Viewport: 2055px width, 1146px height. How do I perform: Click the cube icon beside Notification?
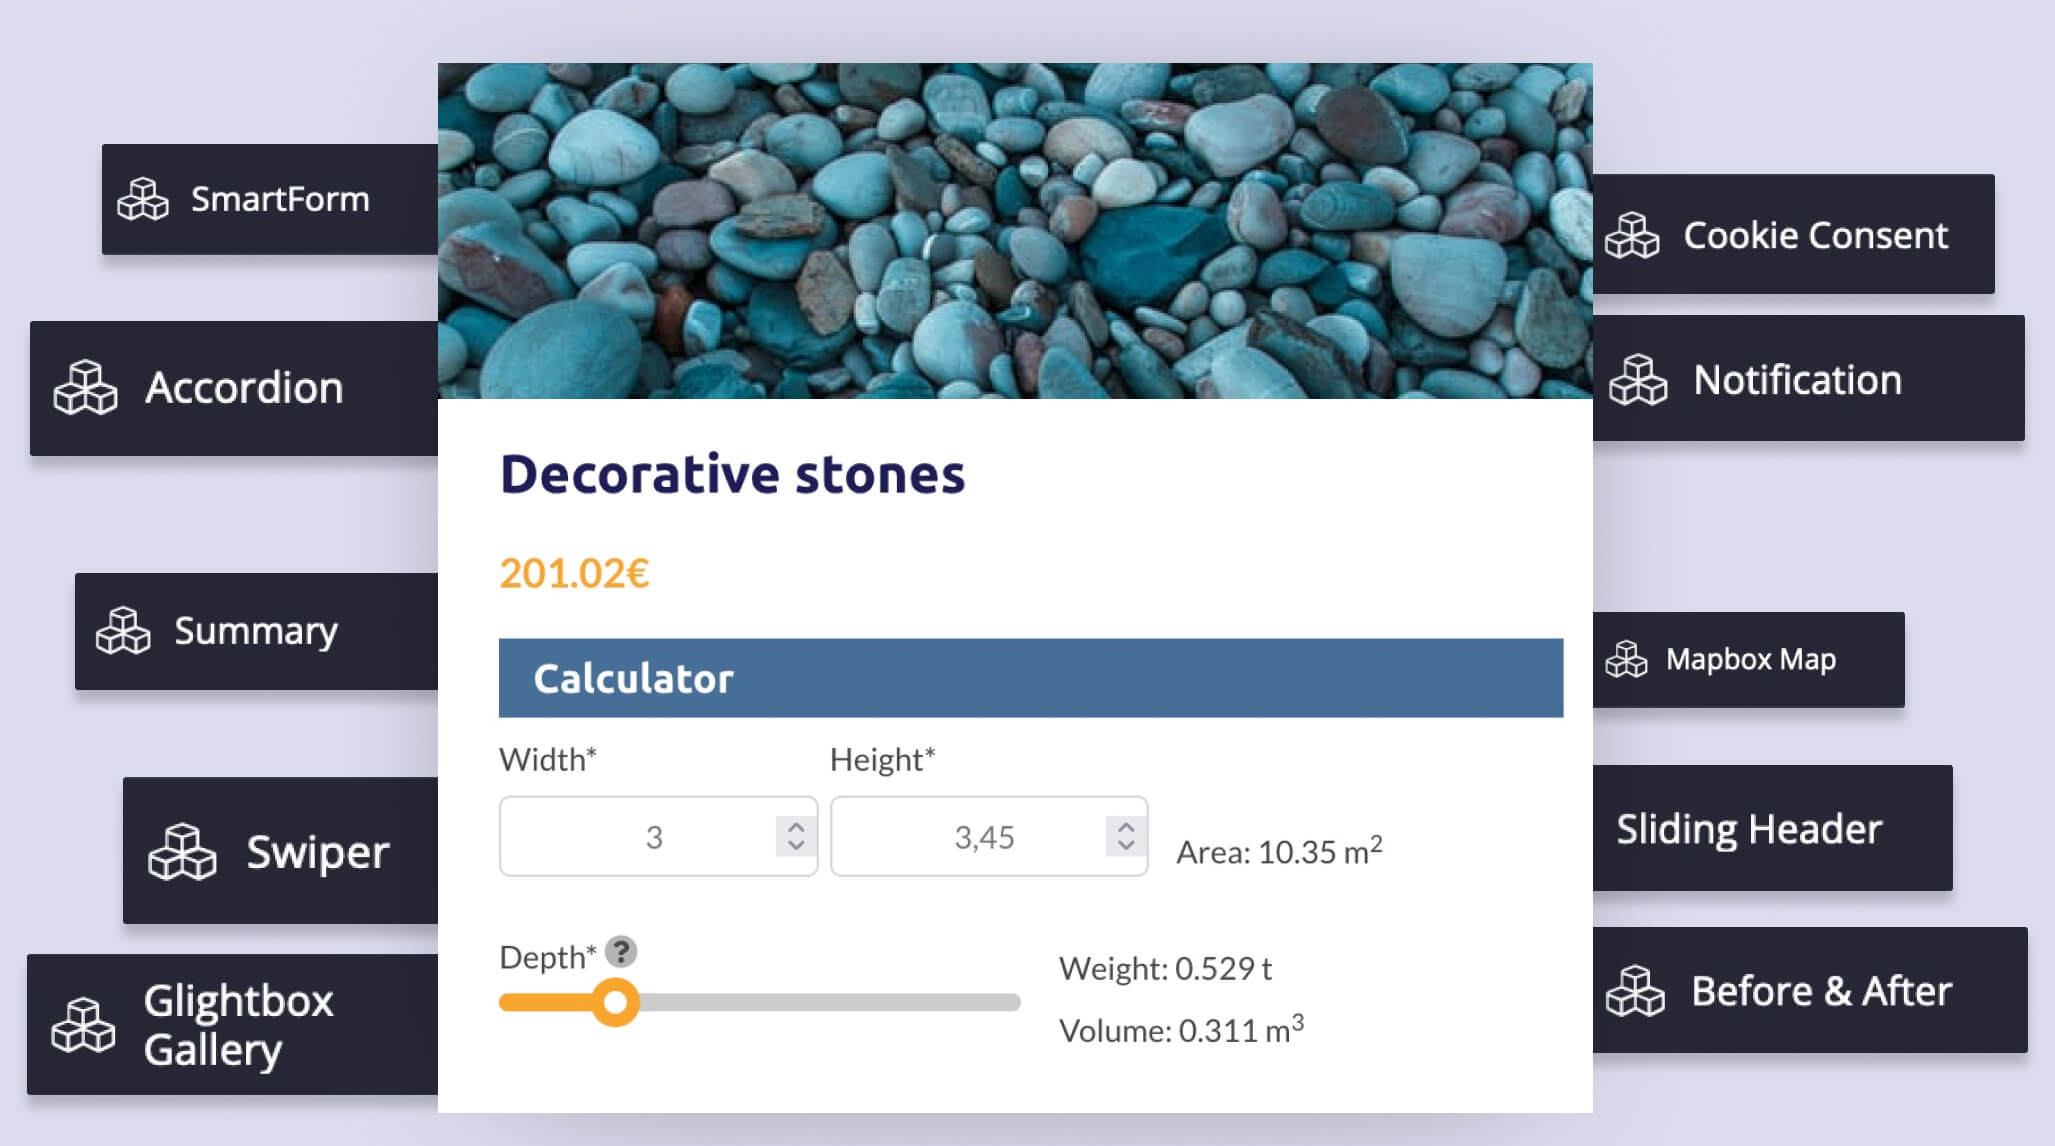click(x=1638, y=380)
